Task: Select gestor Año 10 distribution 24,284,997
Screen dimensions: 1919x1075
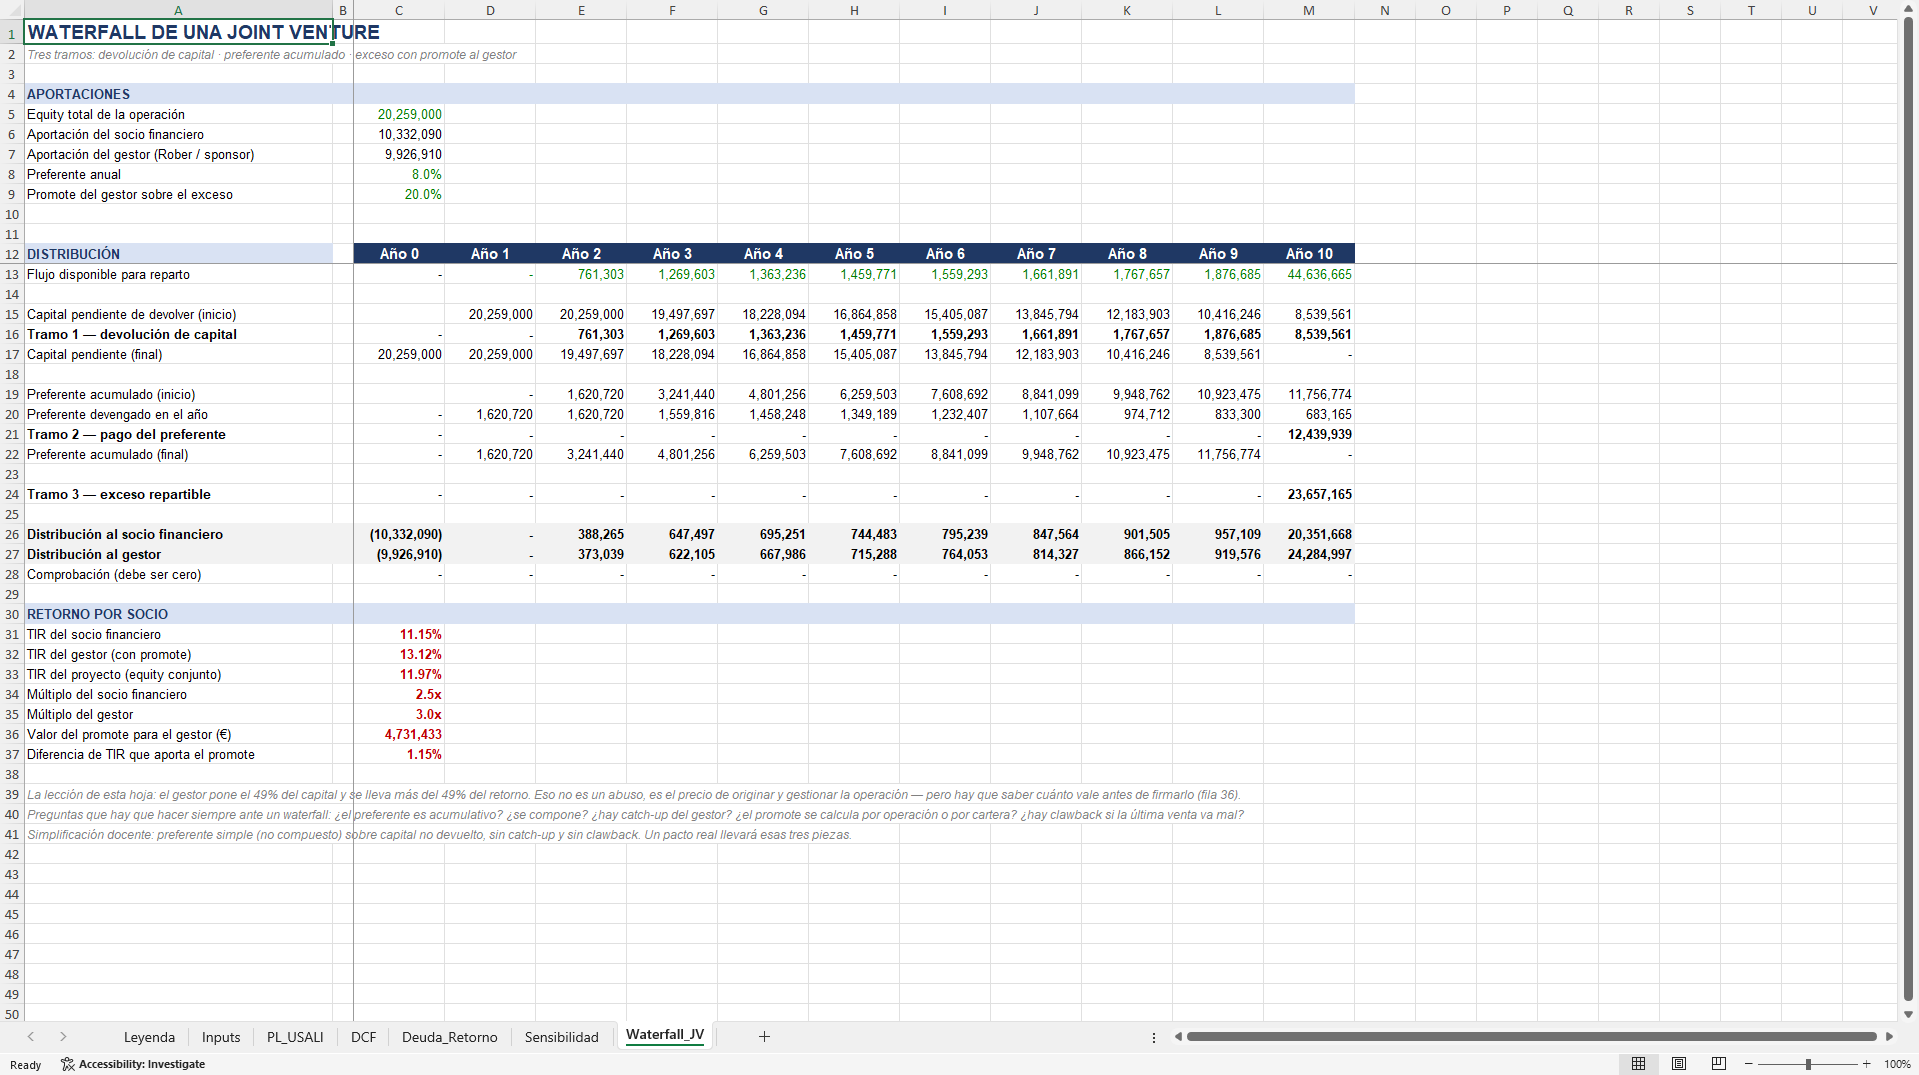Action: [x=1309, y=554]
